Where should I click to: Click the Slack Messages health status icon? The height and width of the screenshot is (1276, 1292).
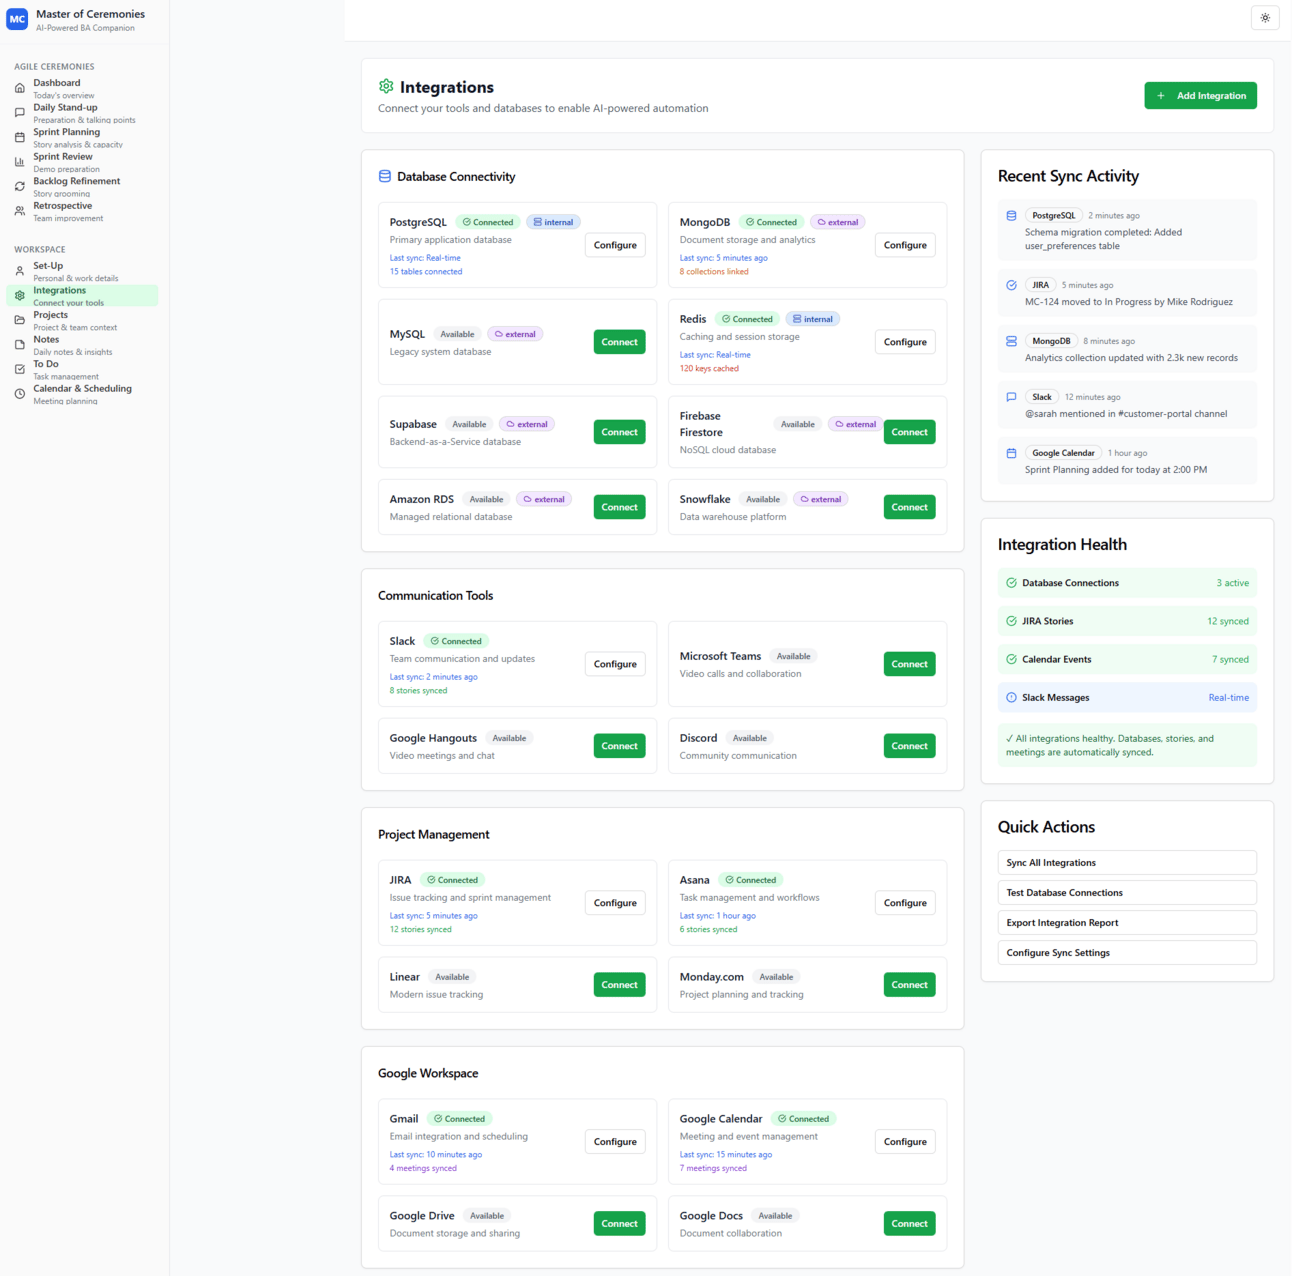click(1011, 698)
